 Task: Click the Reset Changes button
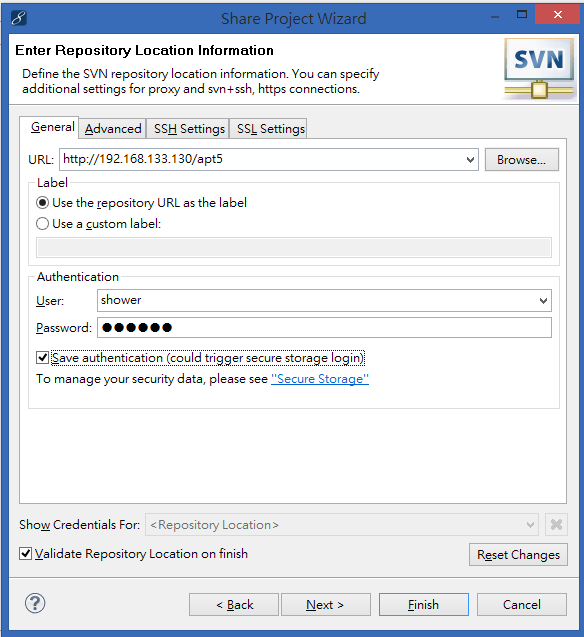coord(518,555)
